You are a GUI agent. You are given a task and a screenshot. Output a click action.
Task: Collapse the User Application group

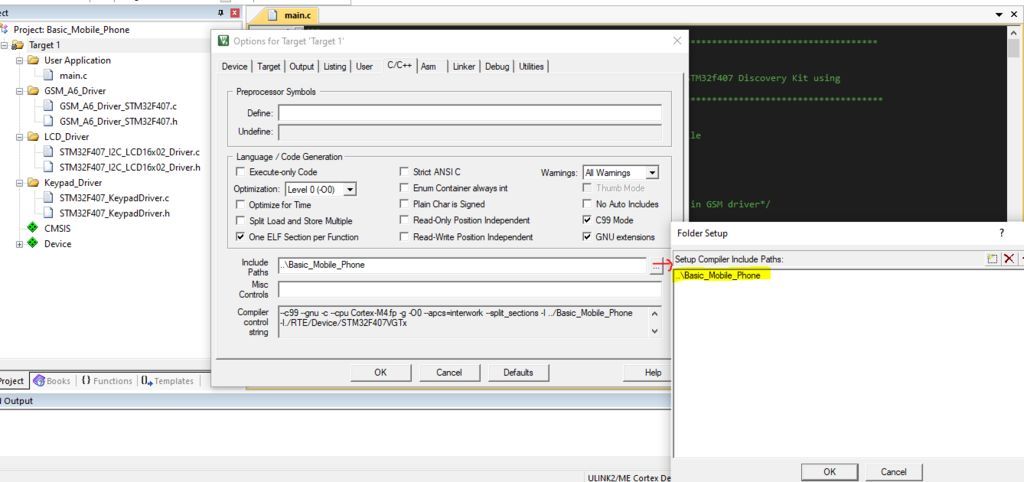(x=19, y=60)
